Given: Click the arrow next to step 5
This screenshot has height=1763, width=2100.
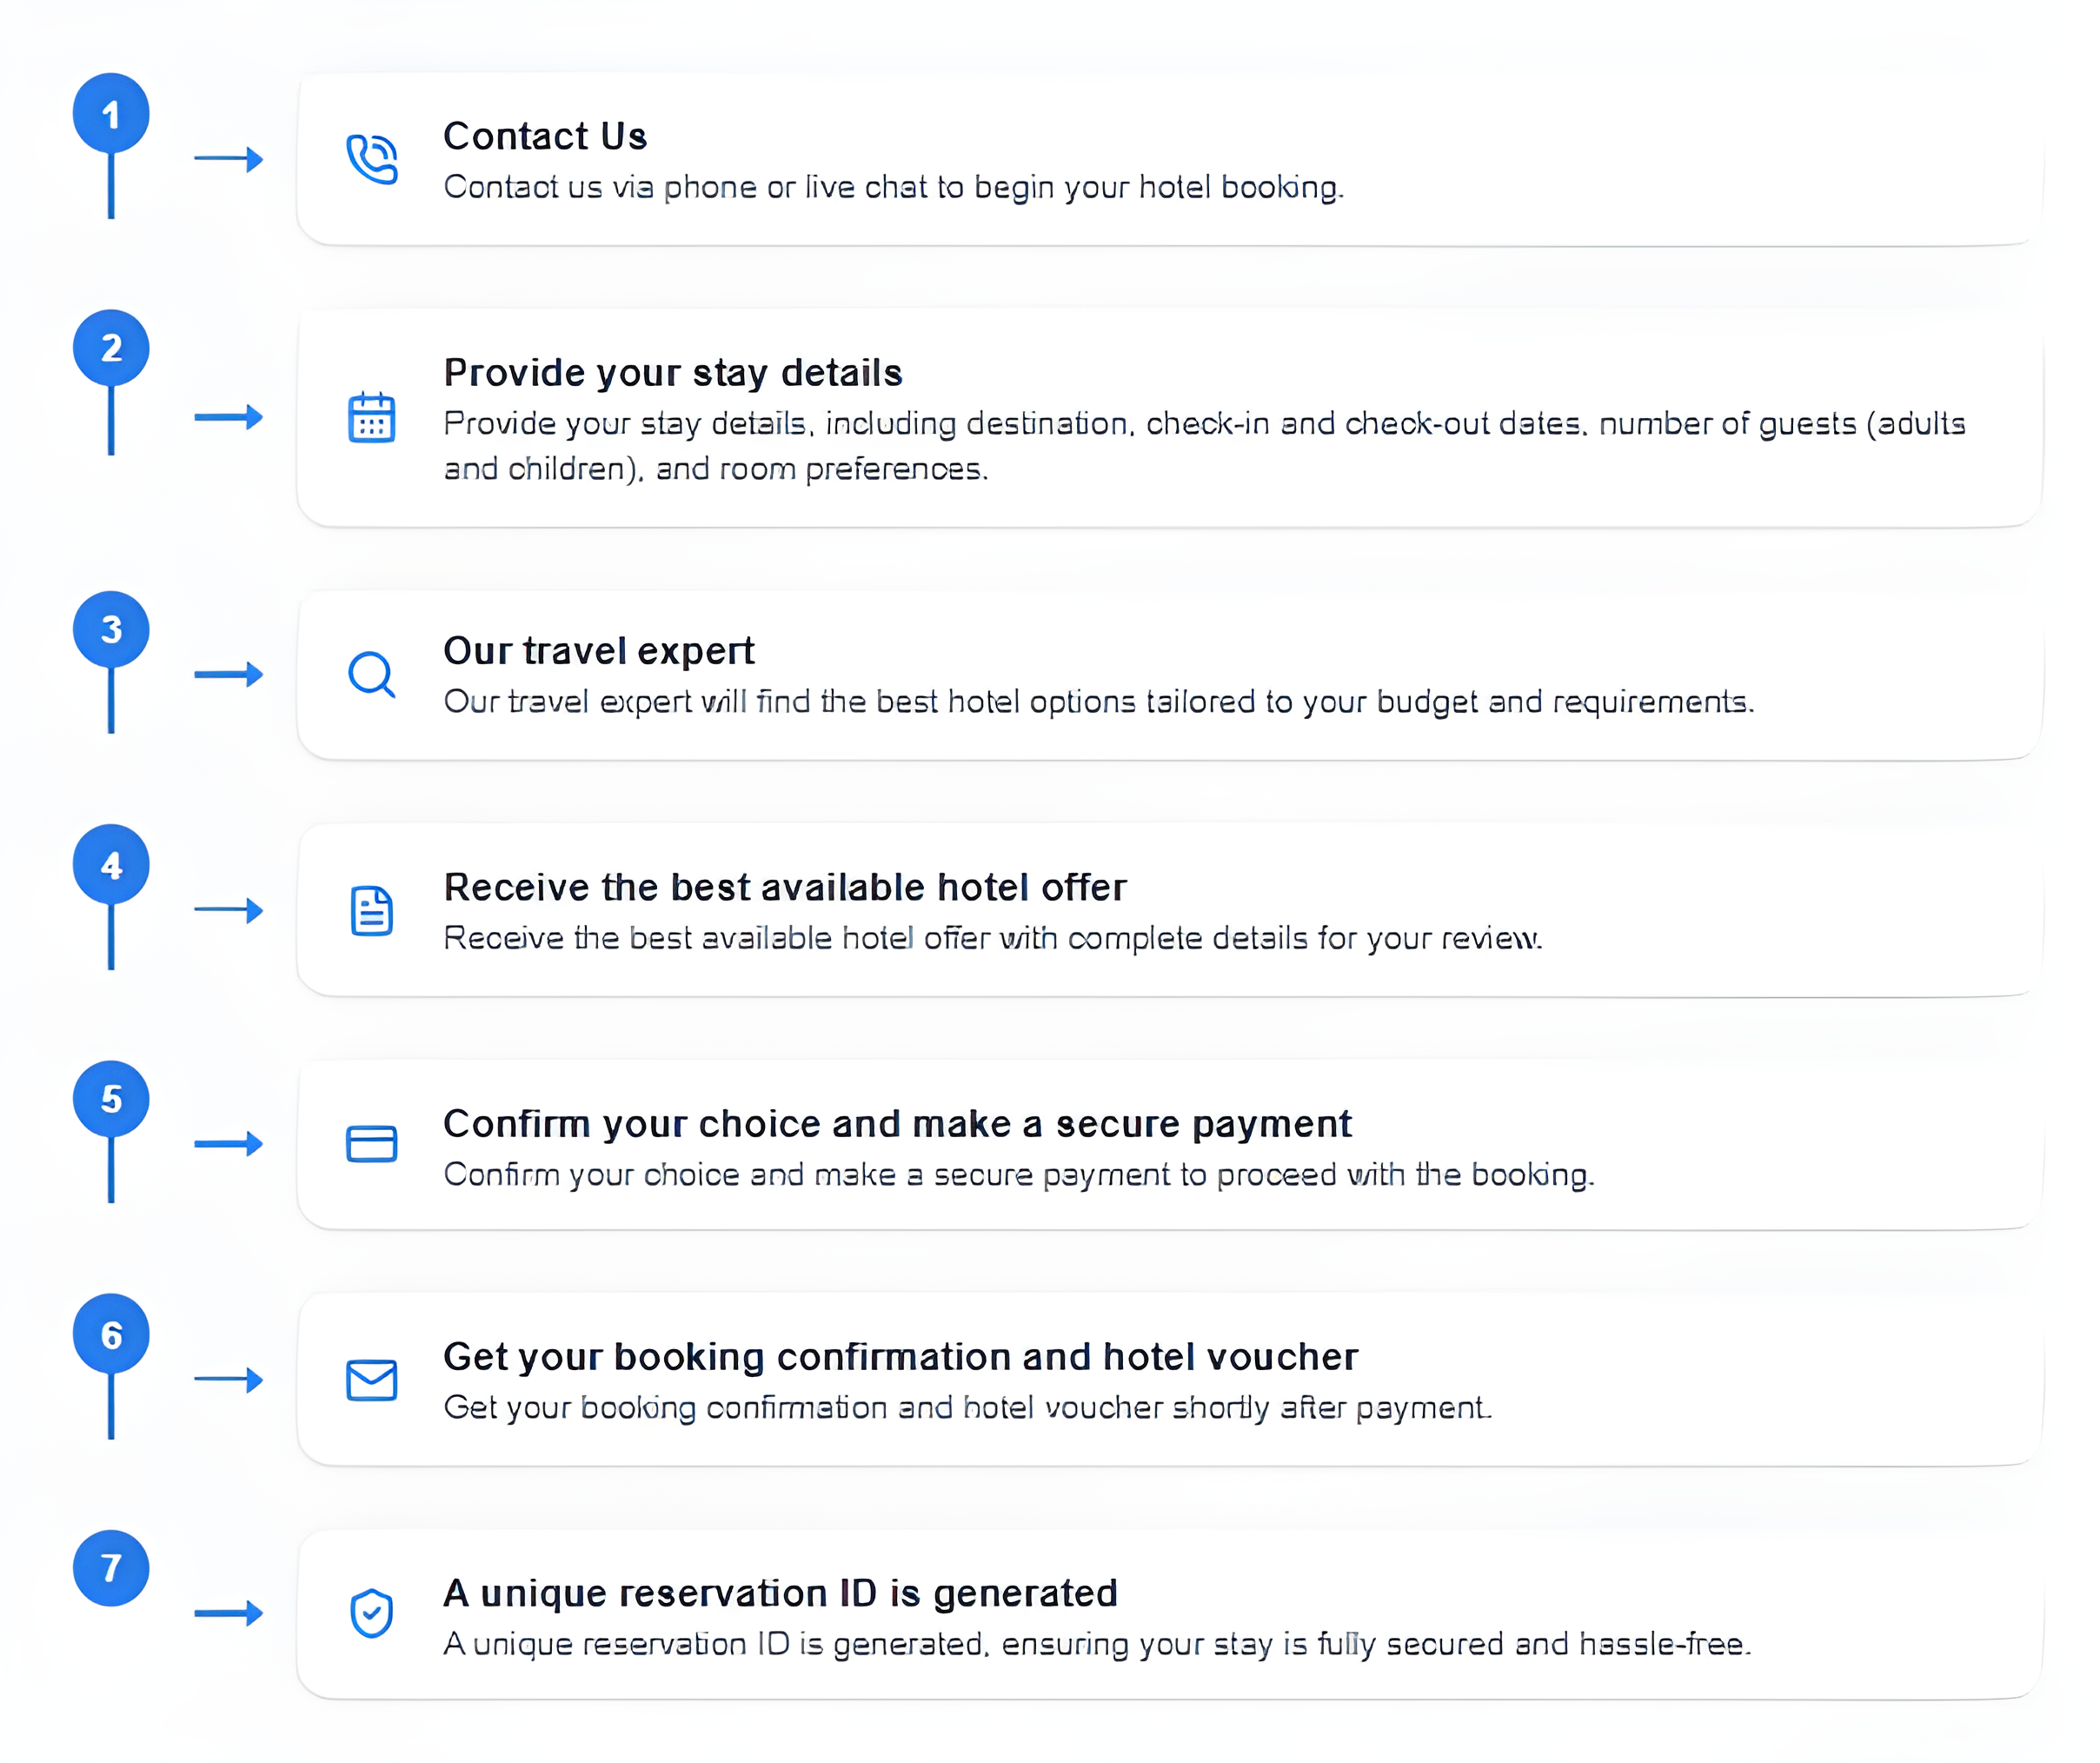Looking at the screenshot, I should pos(229,1144).
